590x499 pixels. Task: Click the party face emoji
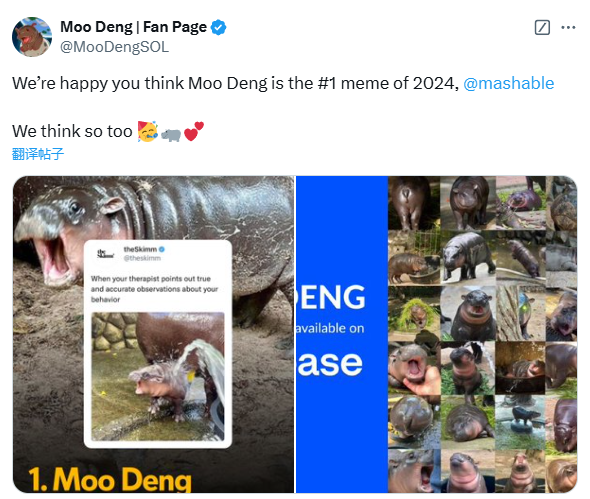148,131
